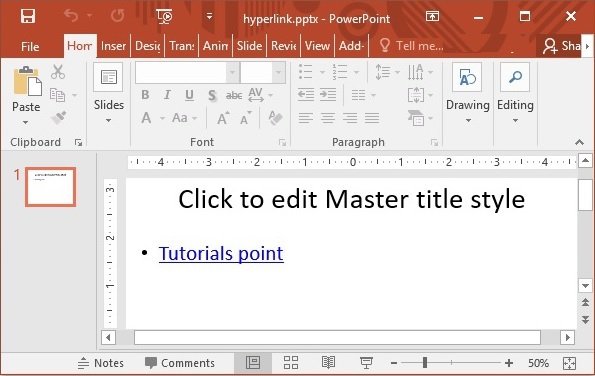The width and height of the screenshot is (595, 376).
Task: Open the Comments pane
Action: point(180,363)
